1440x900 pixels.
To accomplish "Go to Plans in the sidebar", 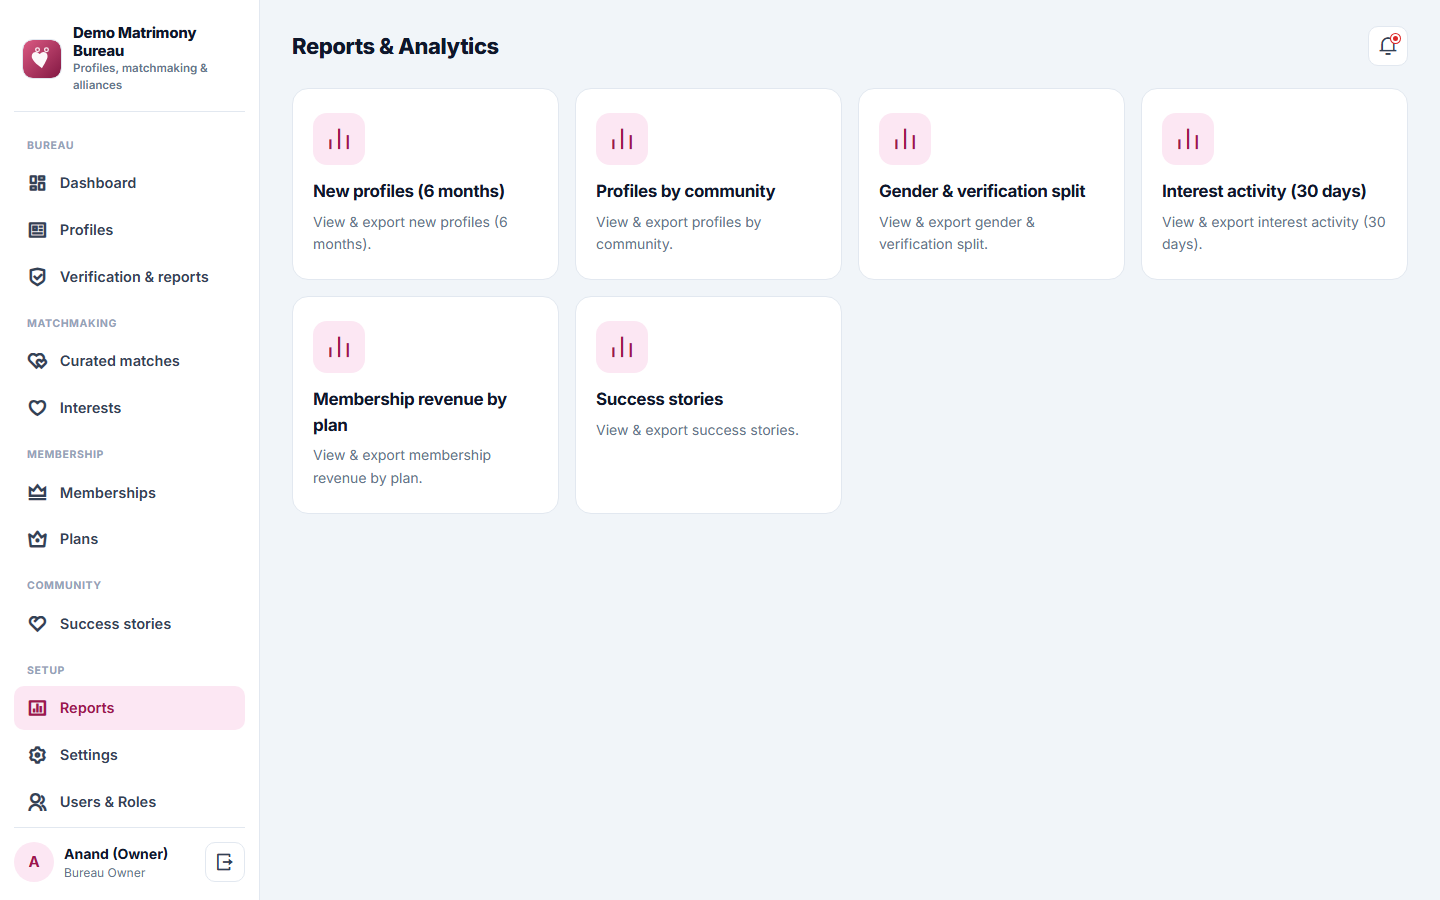I will click(x=129, y=539).
